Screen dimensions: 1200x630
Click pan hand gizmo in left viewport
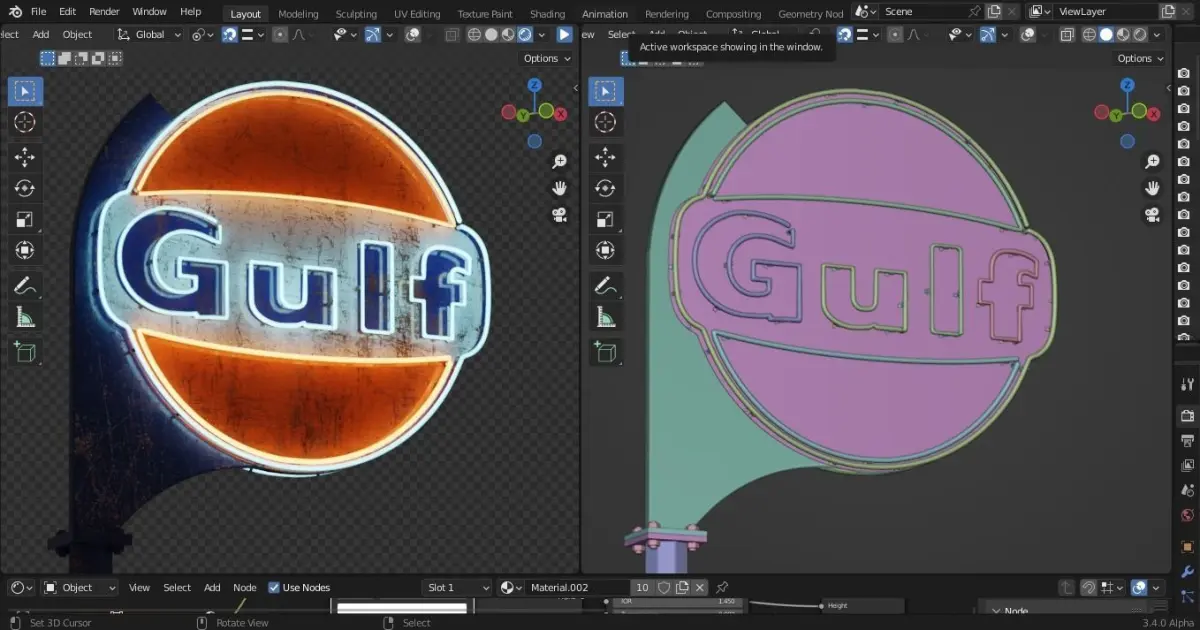pos(560,188)
